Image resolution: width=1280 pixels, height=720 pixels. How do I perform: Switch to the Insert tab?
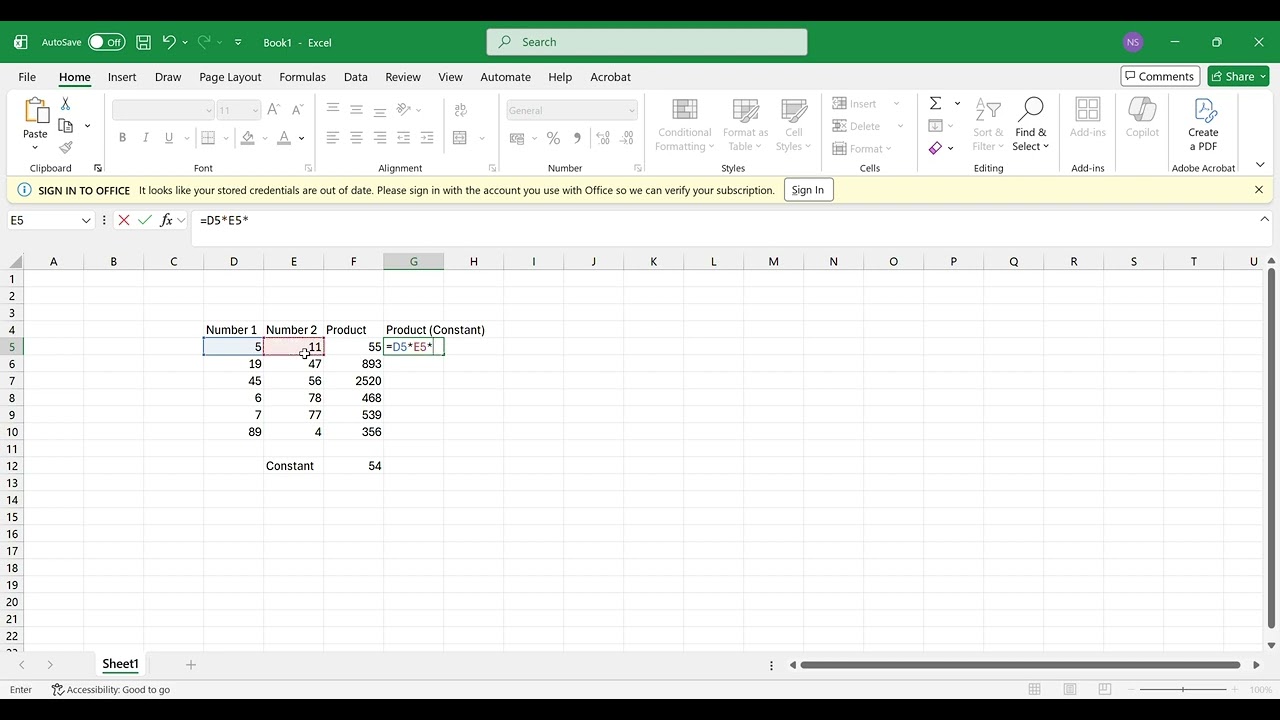tap(122, 77)
